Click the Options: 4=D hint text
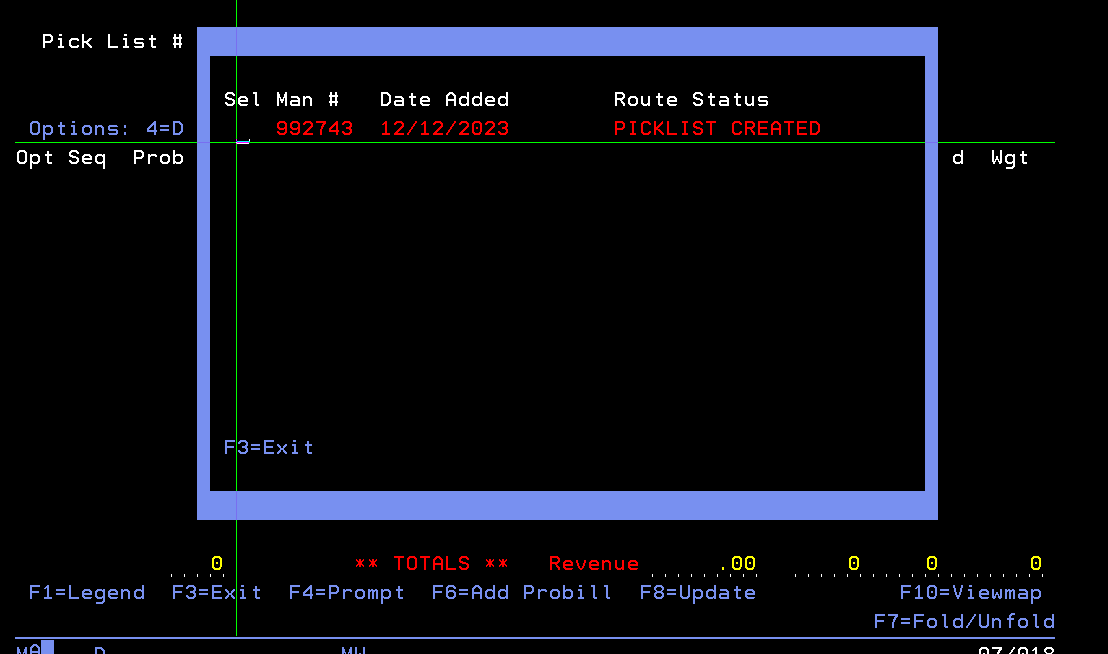This screenshot has width=1108, height=654. (x=106, y=129)
